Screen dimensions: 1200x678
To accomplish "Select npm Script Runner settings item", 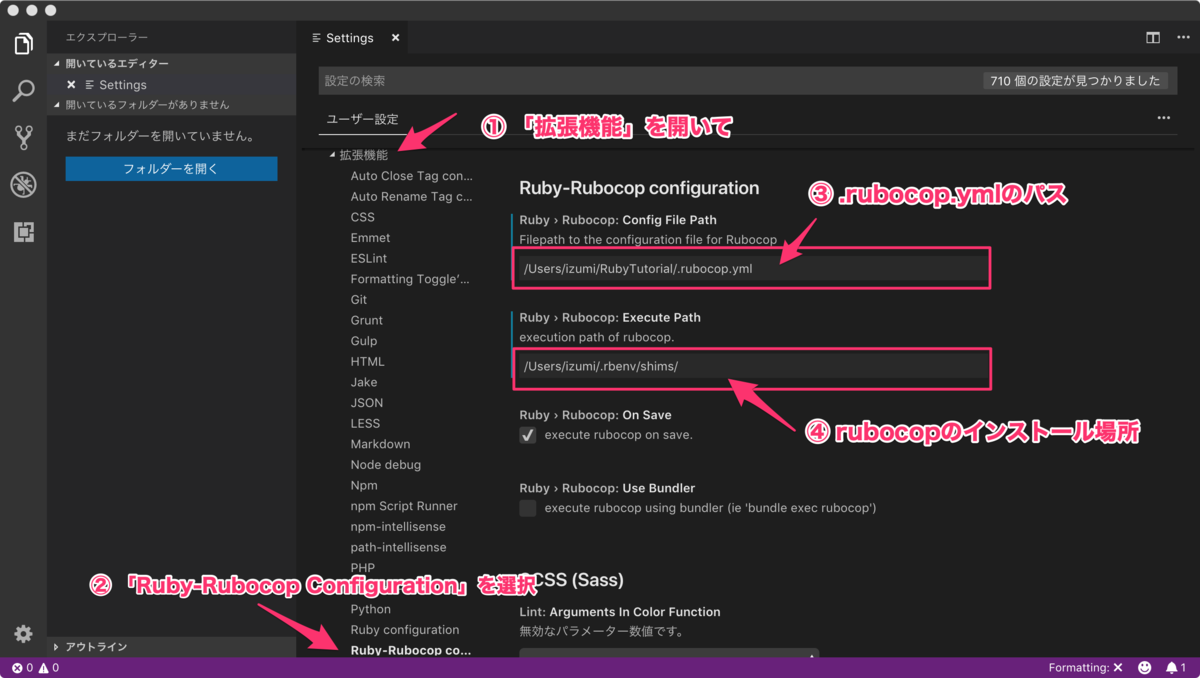I will click(404, 506).
